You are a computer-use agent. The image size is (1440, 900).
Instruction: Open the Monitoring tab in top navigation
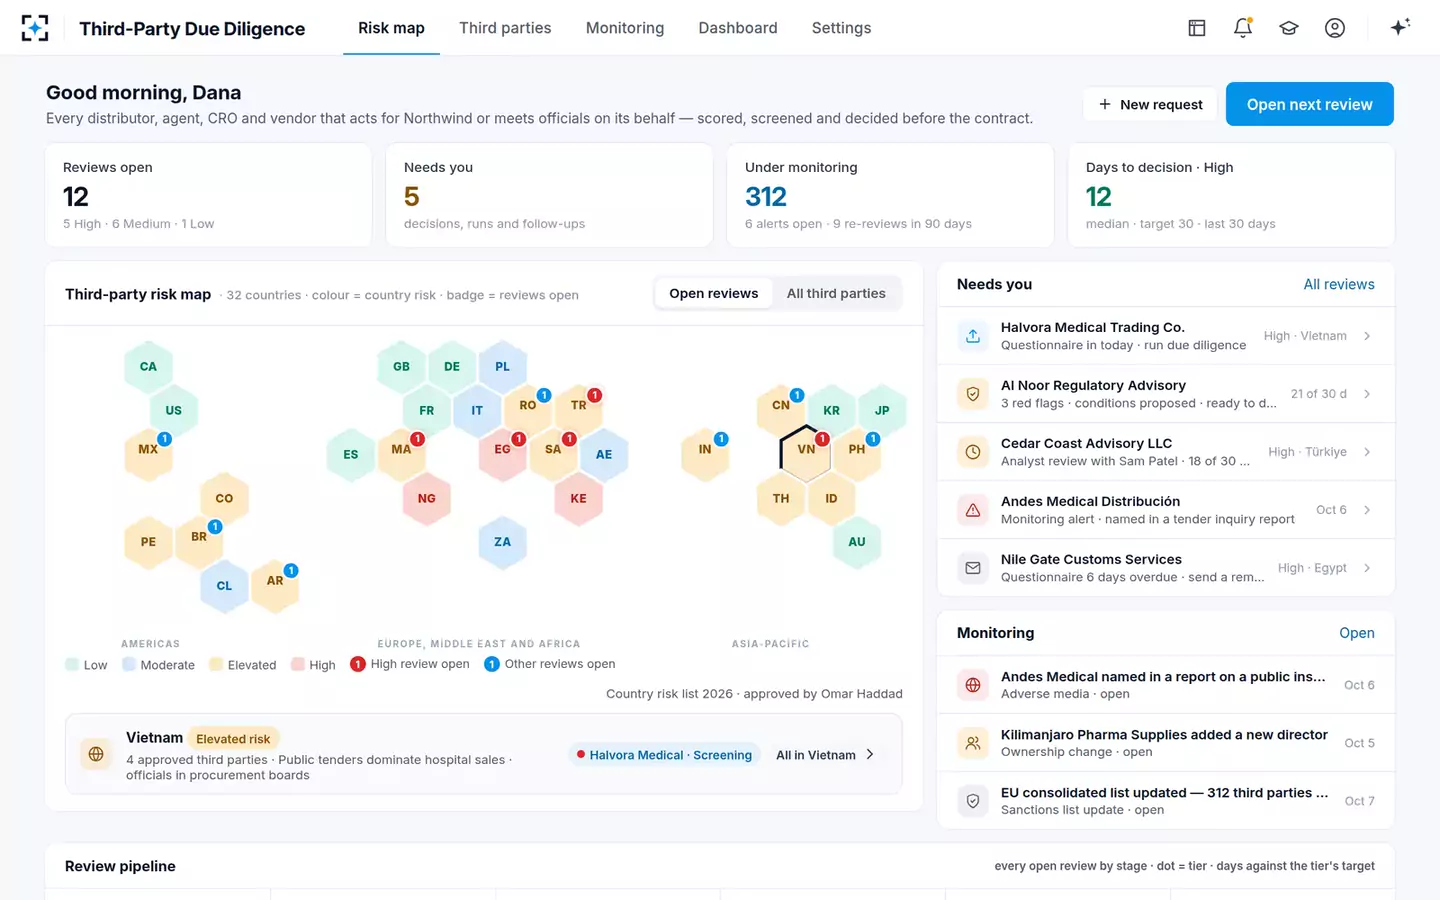point(625,28)
